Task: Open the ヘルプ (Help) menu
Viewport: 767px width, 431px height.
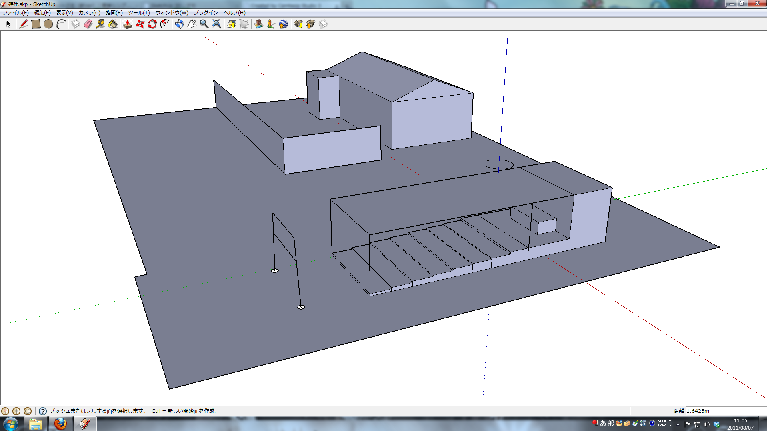Action: click(232, 14)
